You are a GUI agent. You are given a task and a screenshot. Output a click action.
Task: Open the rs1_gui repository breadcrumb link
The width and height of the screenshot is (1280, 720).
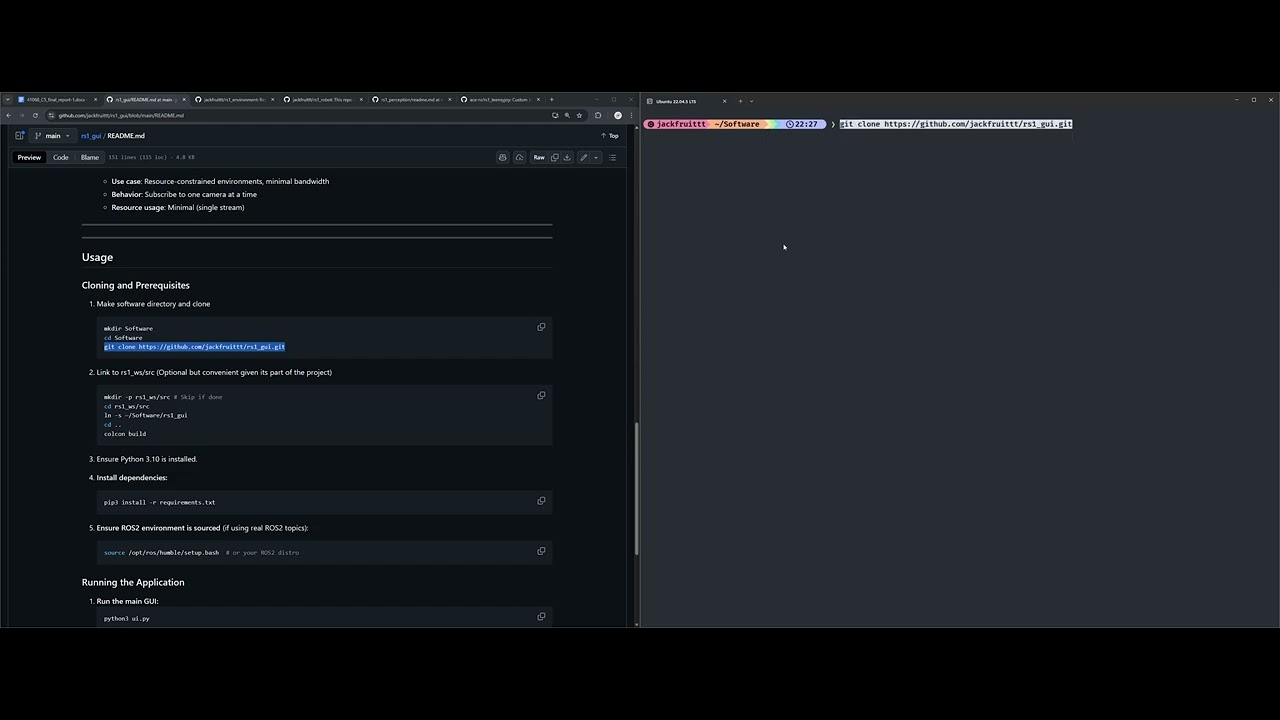91,136
